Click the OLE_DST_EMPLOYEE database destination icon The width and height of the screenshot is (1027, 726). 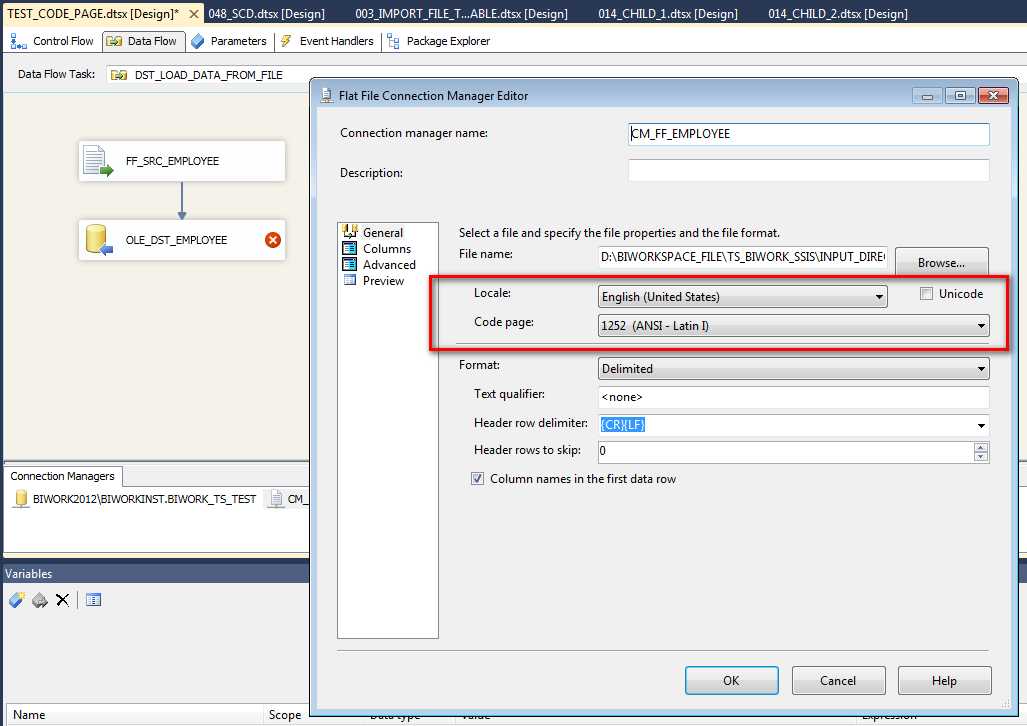pyautogui.click(x=99, y=240)
